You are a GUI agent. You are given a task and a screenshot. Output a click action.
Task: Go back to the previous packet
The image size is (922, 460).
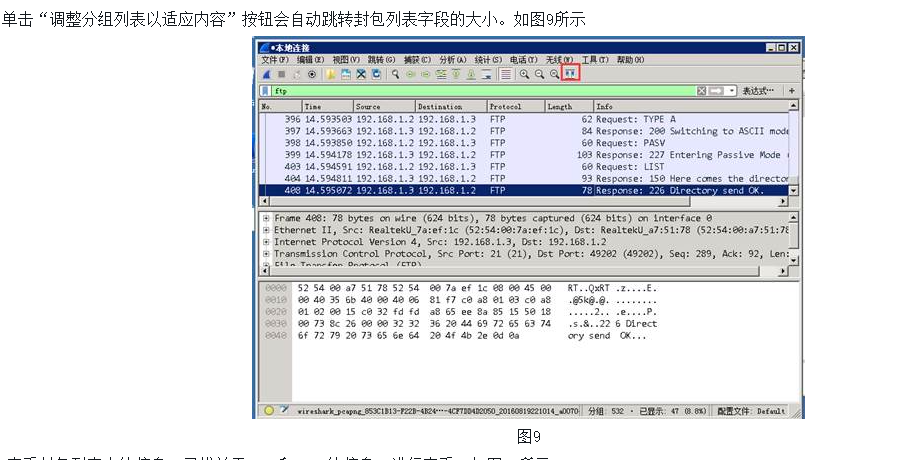coord(410,74)
